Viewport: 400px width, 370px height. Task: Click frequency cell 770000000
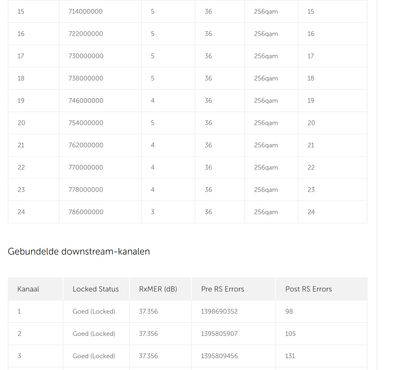[86, 167]
